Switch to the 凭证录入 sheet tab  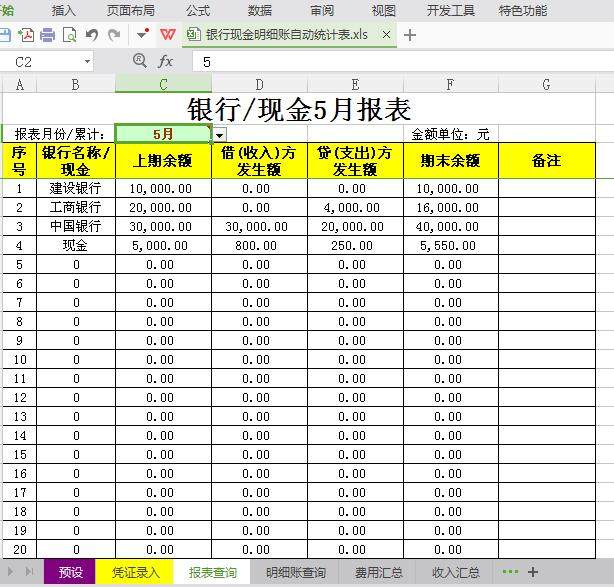(135, 572)
